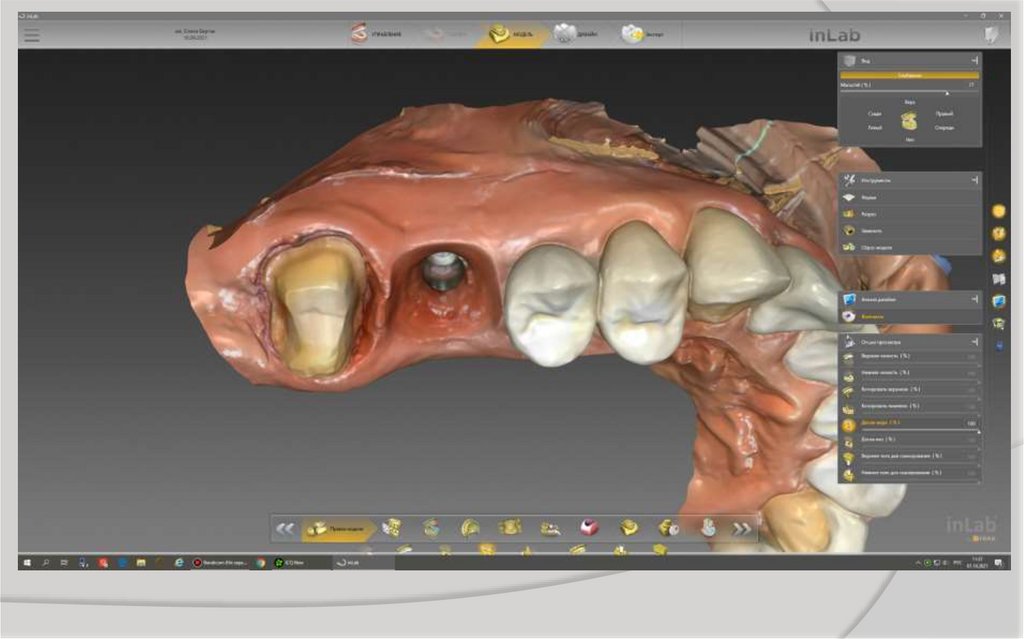Click the shield icon at top-right corner
This screenshot has height=639, width=1024.
pyautogui.click(x=991, y=35)
